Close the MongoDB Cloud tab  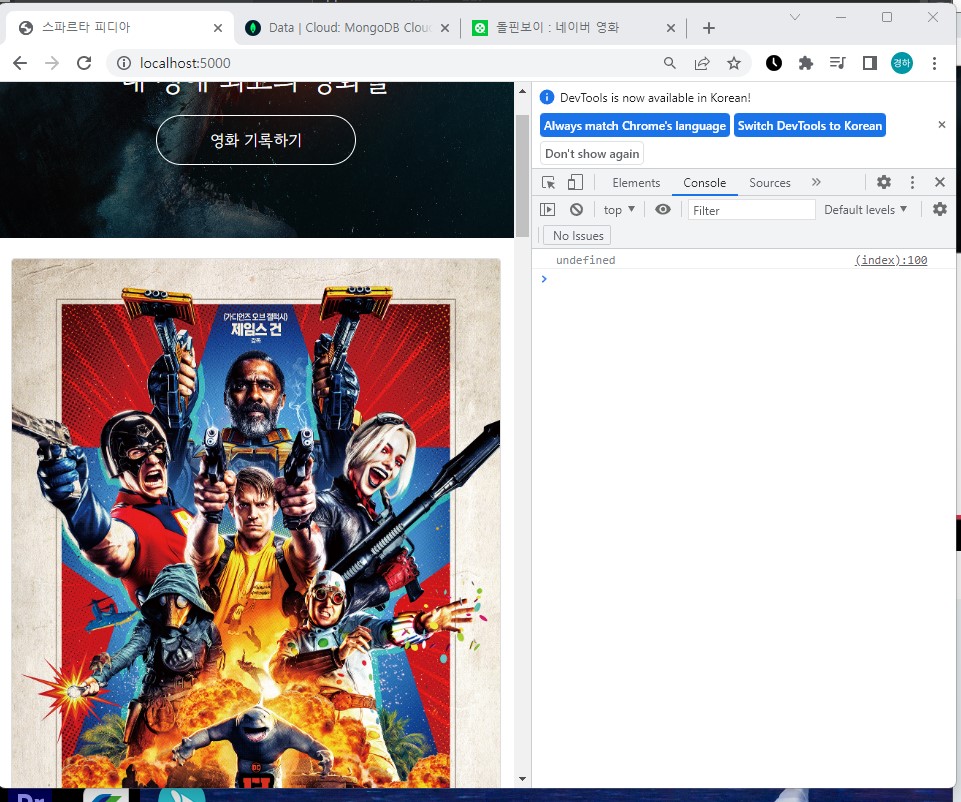point(445,28)
